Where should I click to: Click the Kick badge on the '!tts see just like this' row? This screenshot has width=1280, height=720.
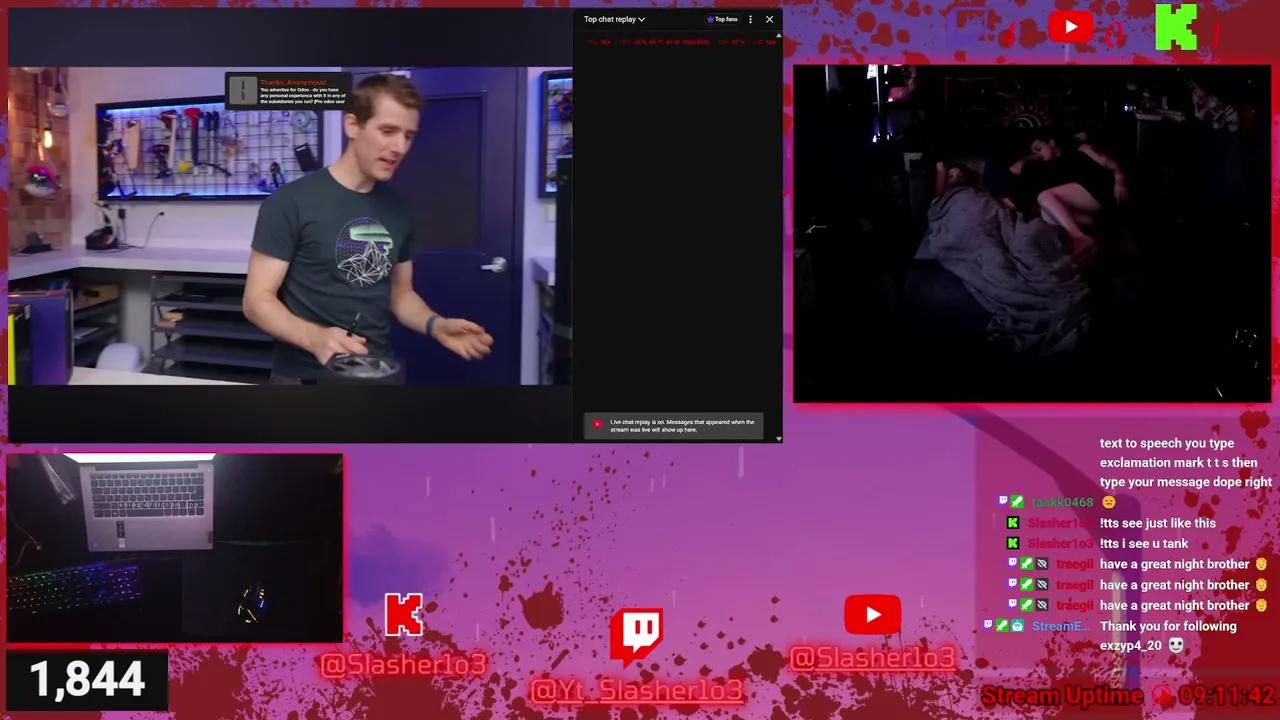coord(1013,523)
